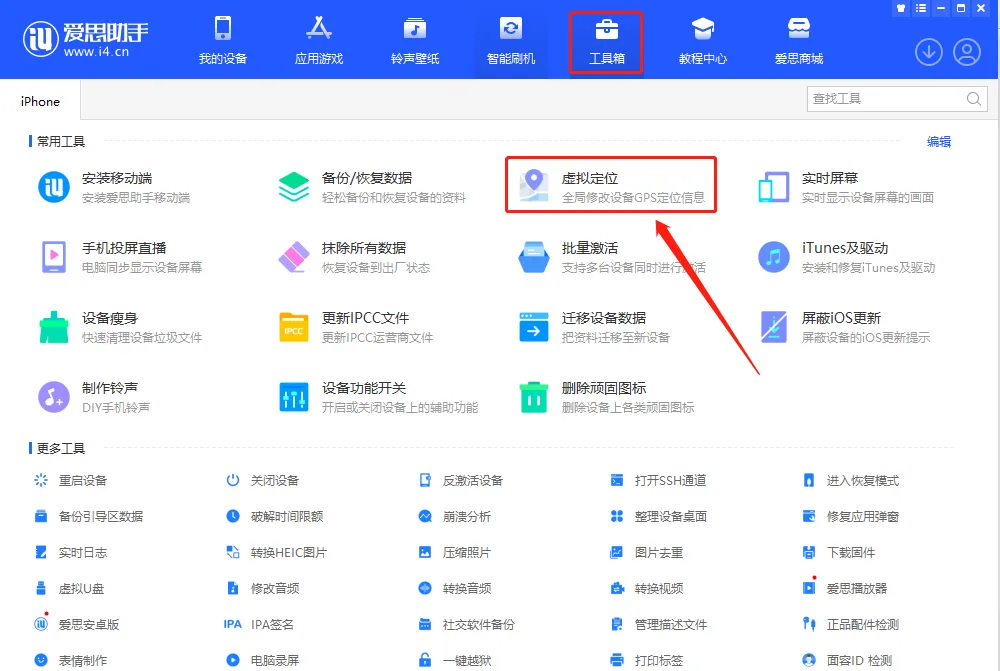The width and height of the screenshot is (1000, 671).
Task: Open 备份引导区数据
Action: tap(88, 516)
